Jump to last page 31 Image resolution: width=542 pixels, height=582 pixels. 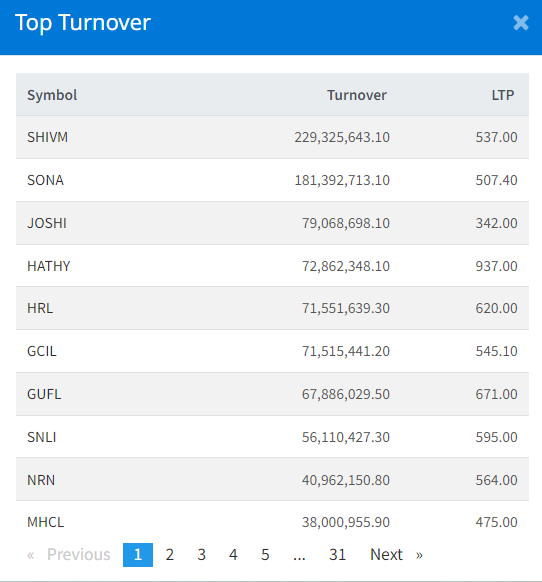pyautogui.click(x=337, y=555)
